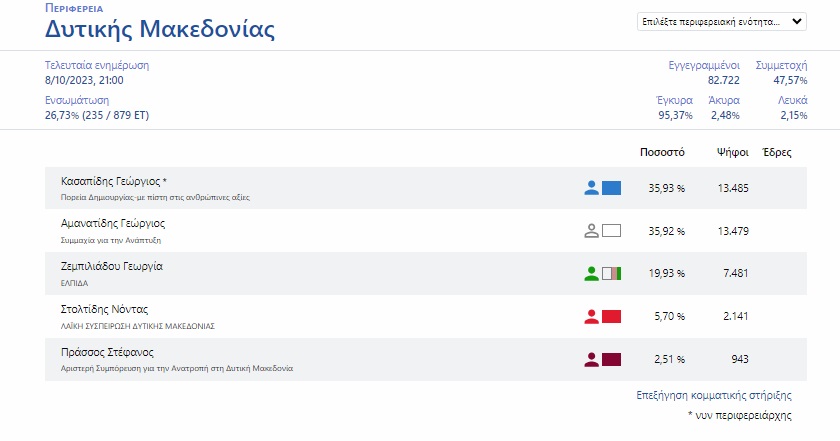Viewport: 840px width, 441px height.
Task: Click dark red person icon beside Πράσσος Στέφανος
Action: coord(591,359)
